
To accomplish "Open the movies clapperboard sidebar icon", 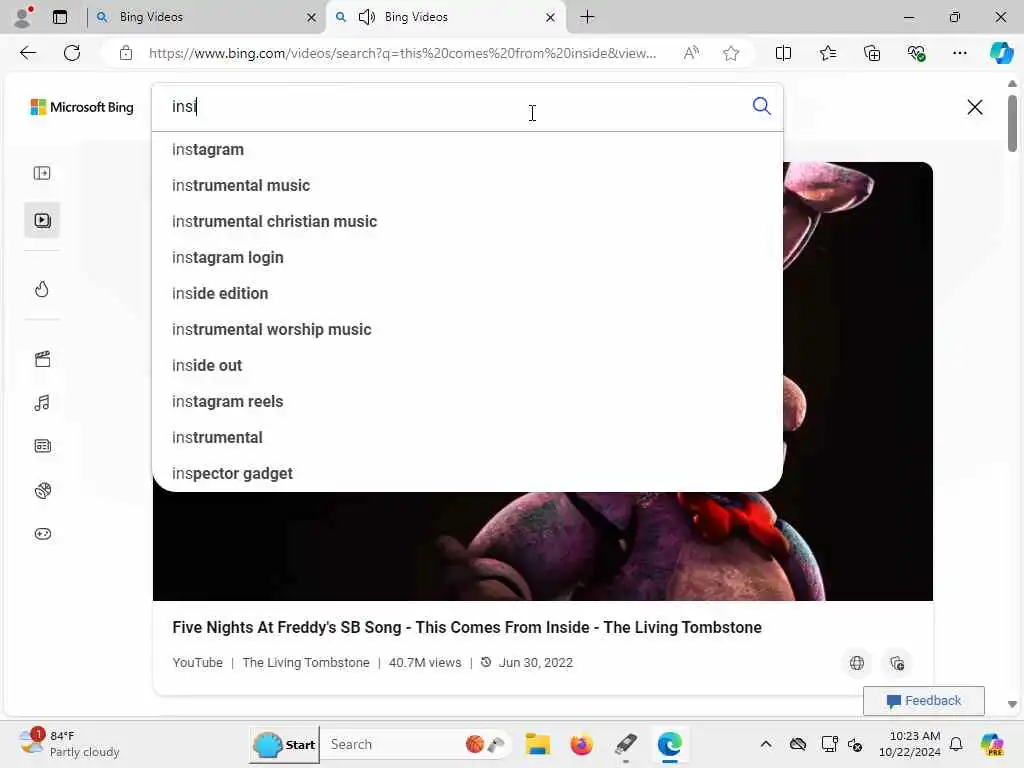I will (x=42, y=359).
